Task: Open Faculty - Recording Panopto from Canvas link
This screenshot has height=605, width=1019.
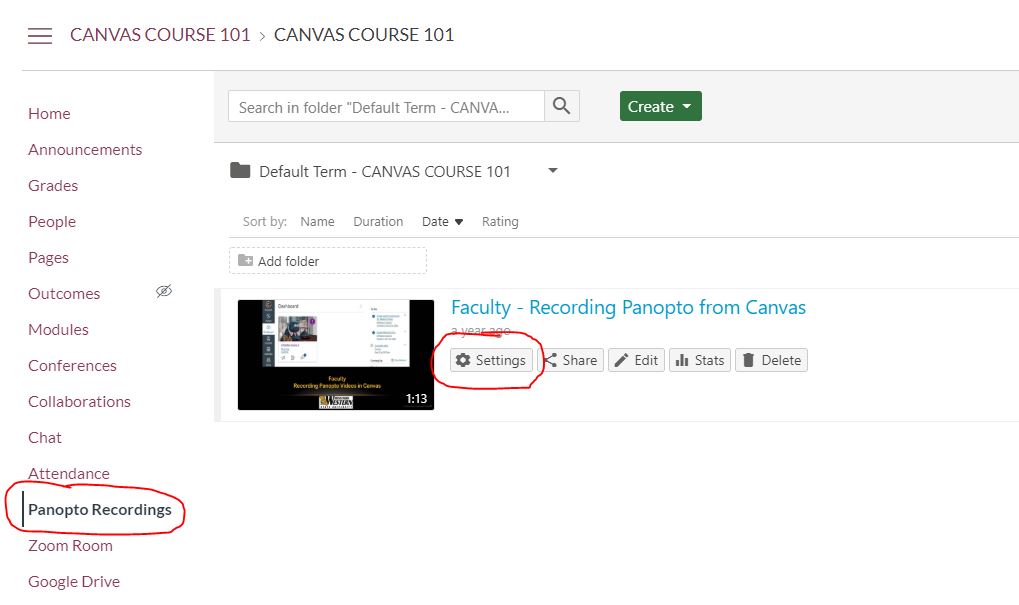Action: tap(628, 307)
